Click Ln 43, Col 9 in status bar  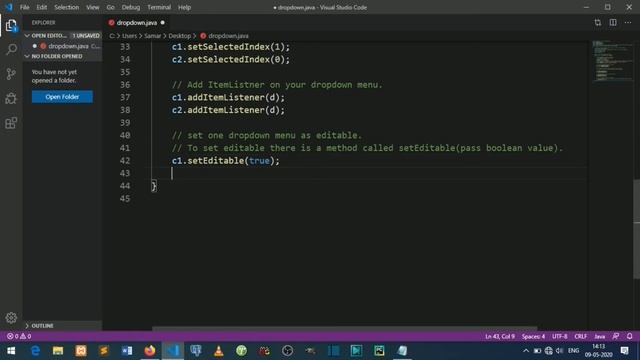pos(500,336)
